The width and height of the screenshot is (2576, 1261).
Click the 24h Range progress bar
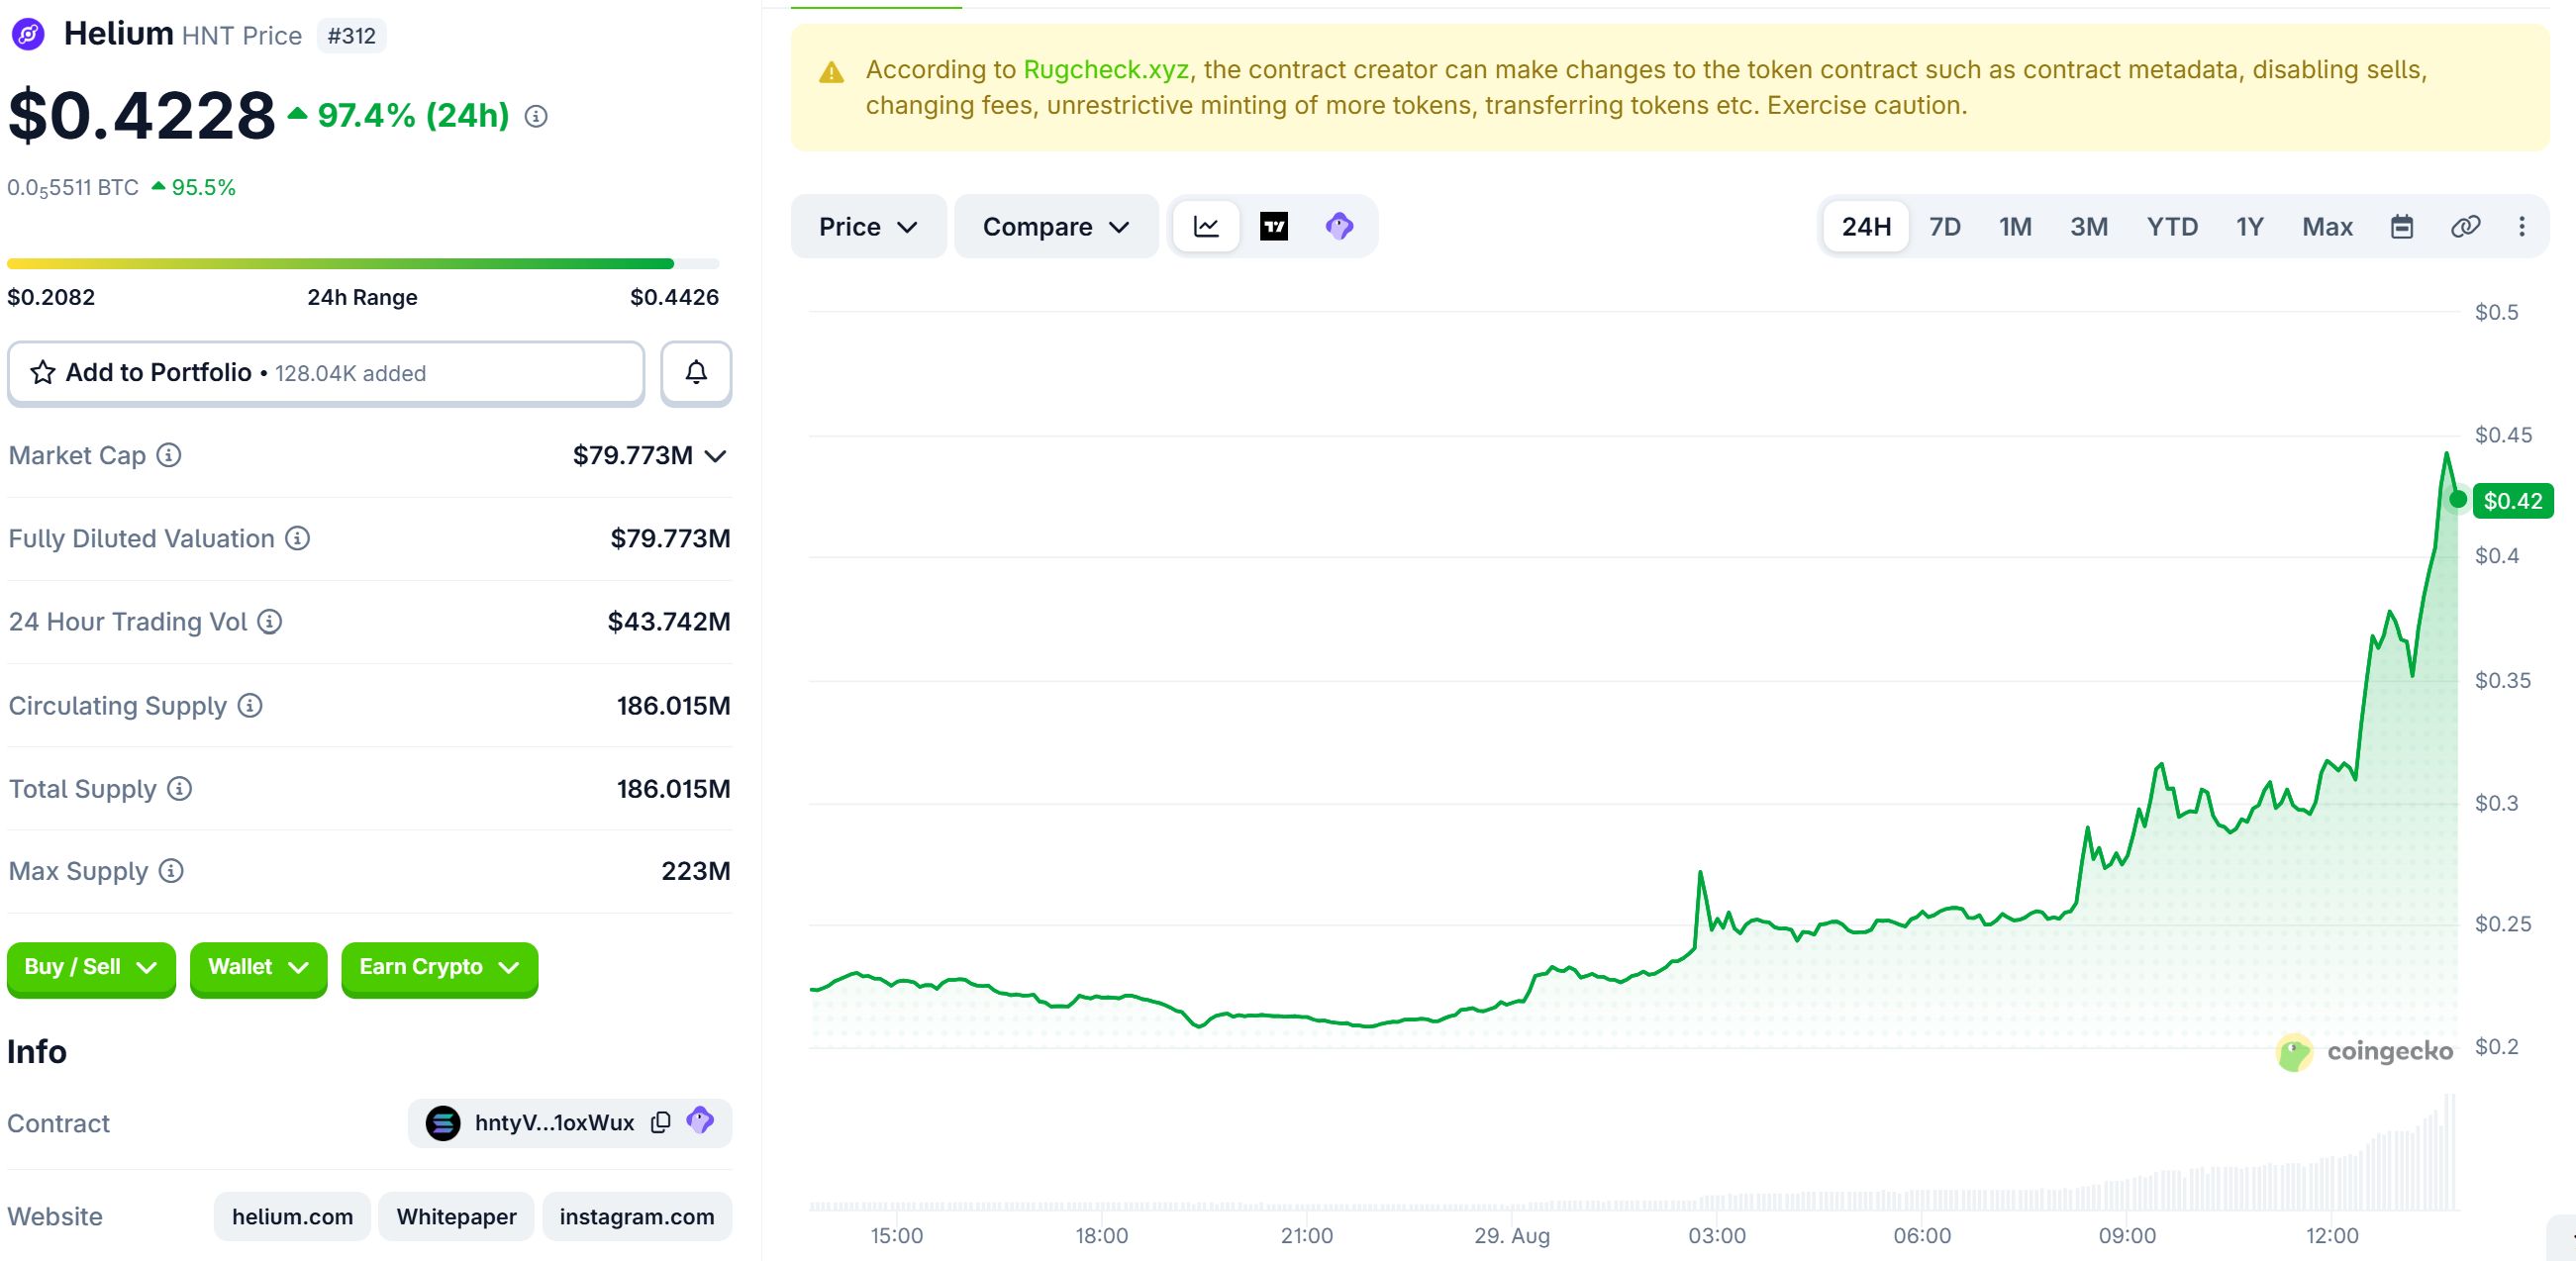coord(363,264)
